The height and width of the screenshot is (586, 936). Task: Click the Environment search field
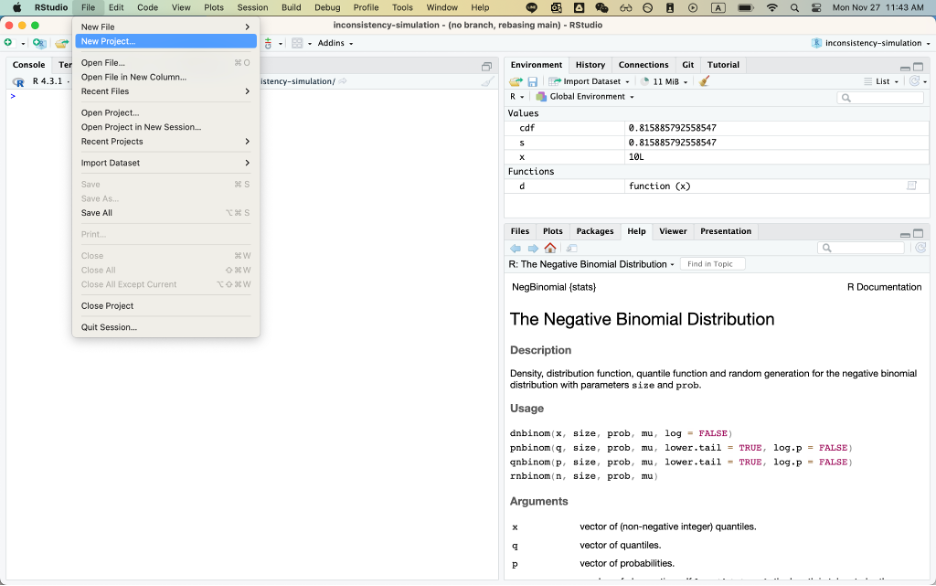click(880, 97)
